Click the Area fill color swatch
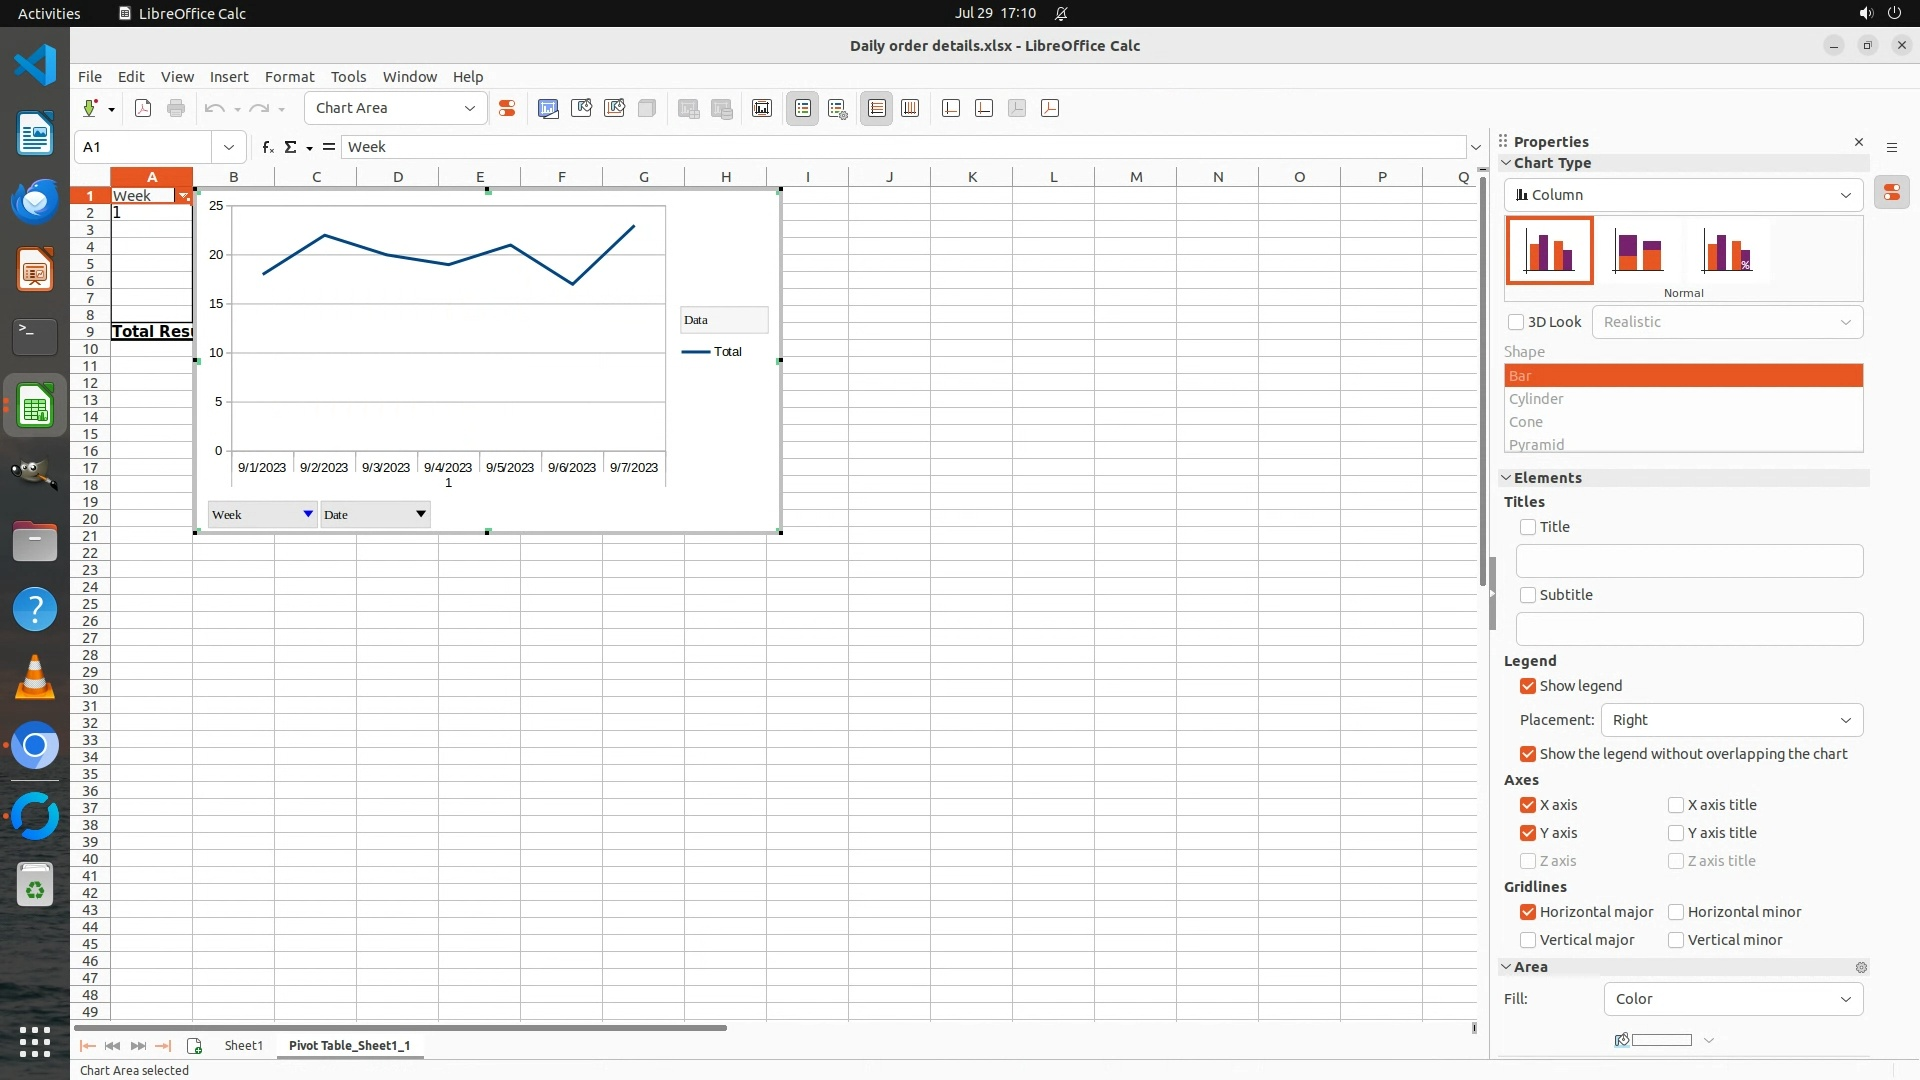 tap(1661, 1040)
